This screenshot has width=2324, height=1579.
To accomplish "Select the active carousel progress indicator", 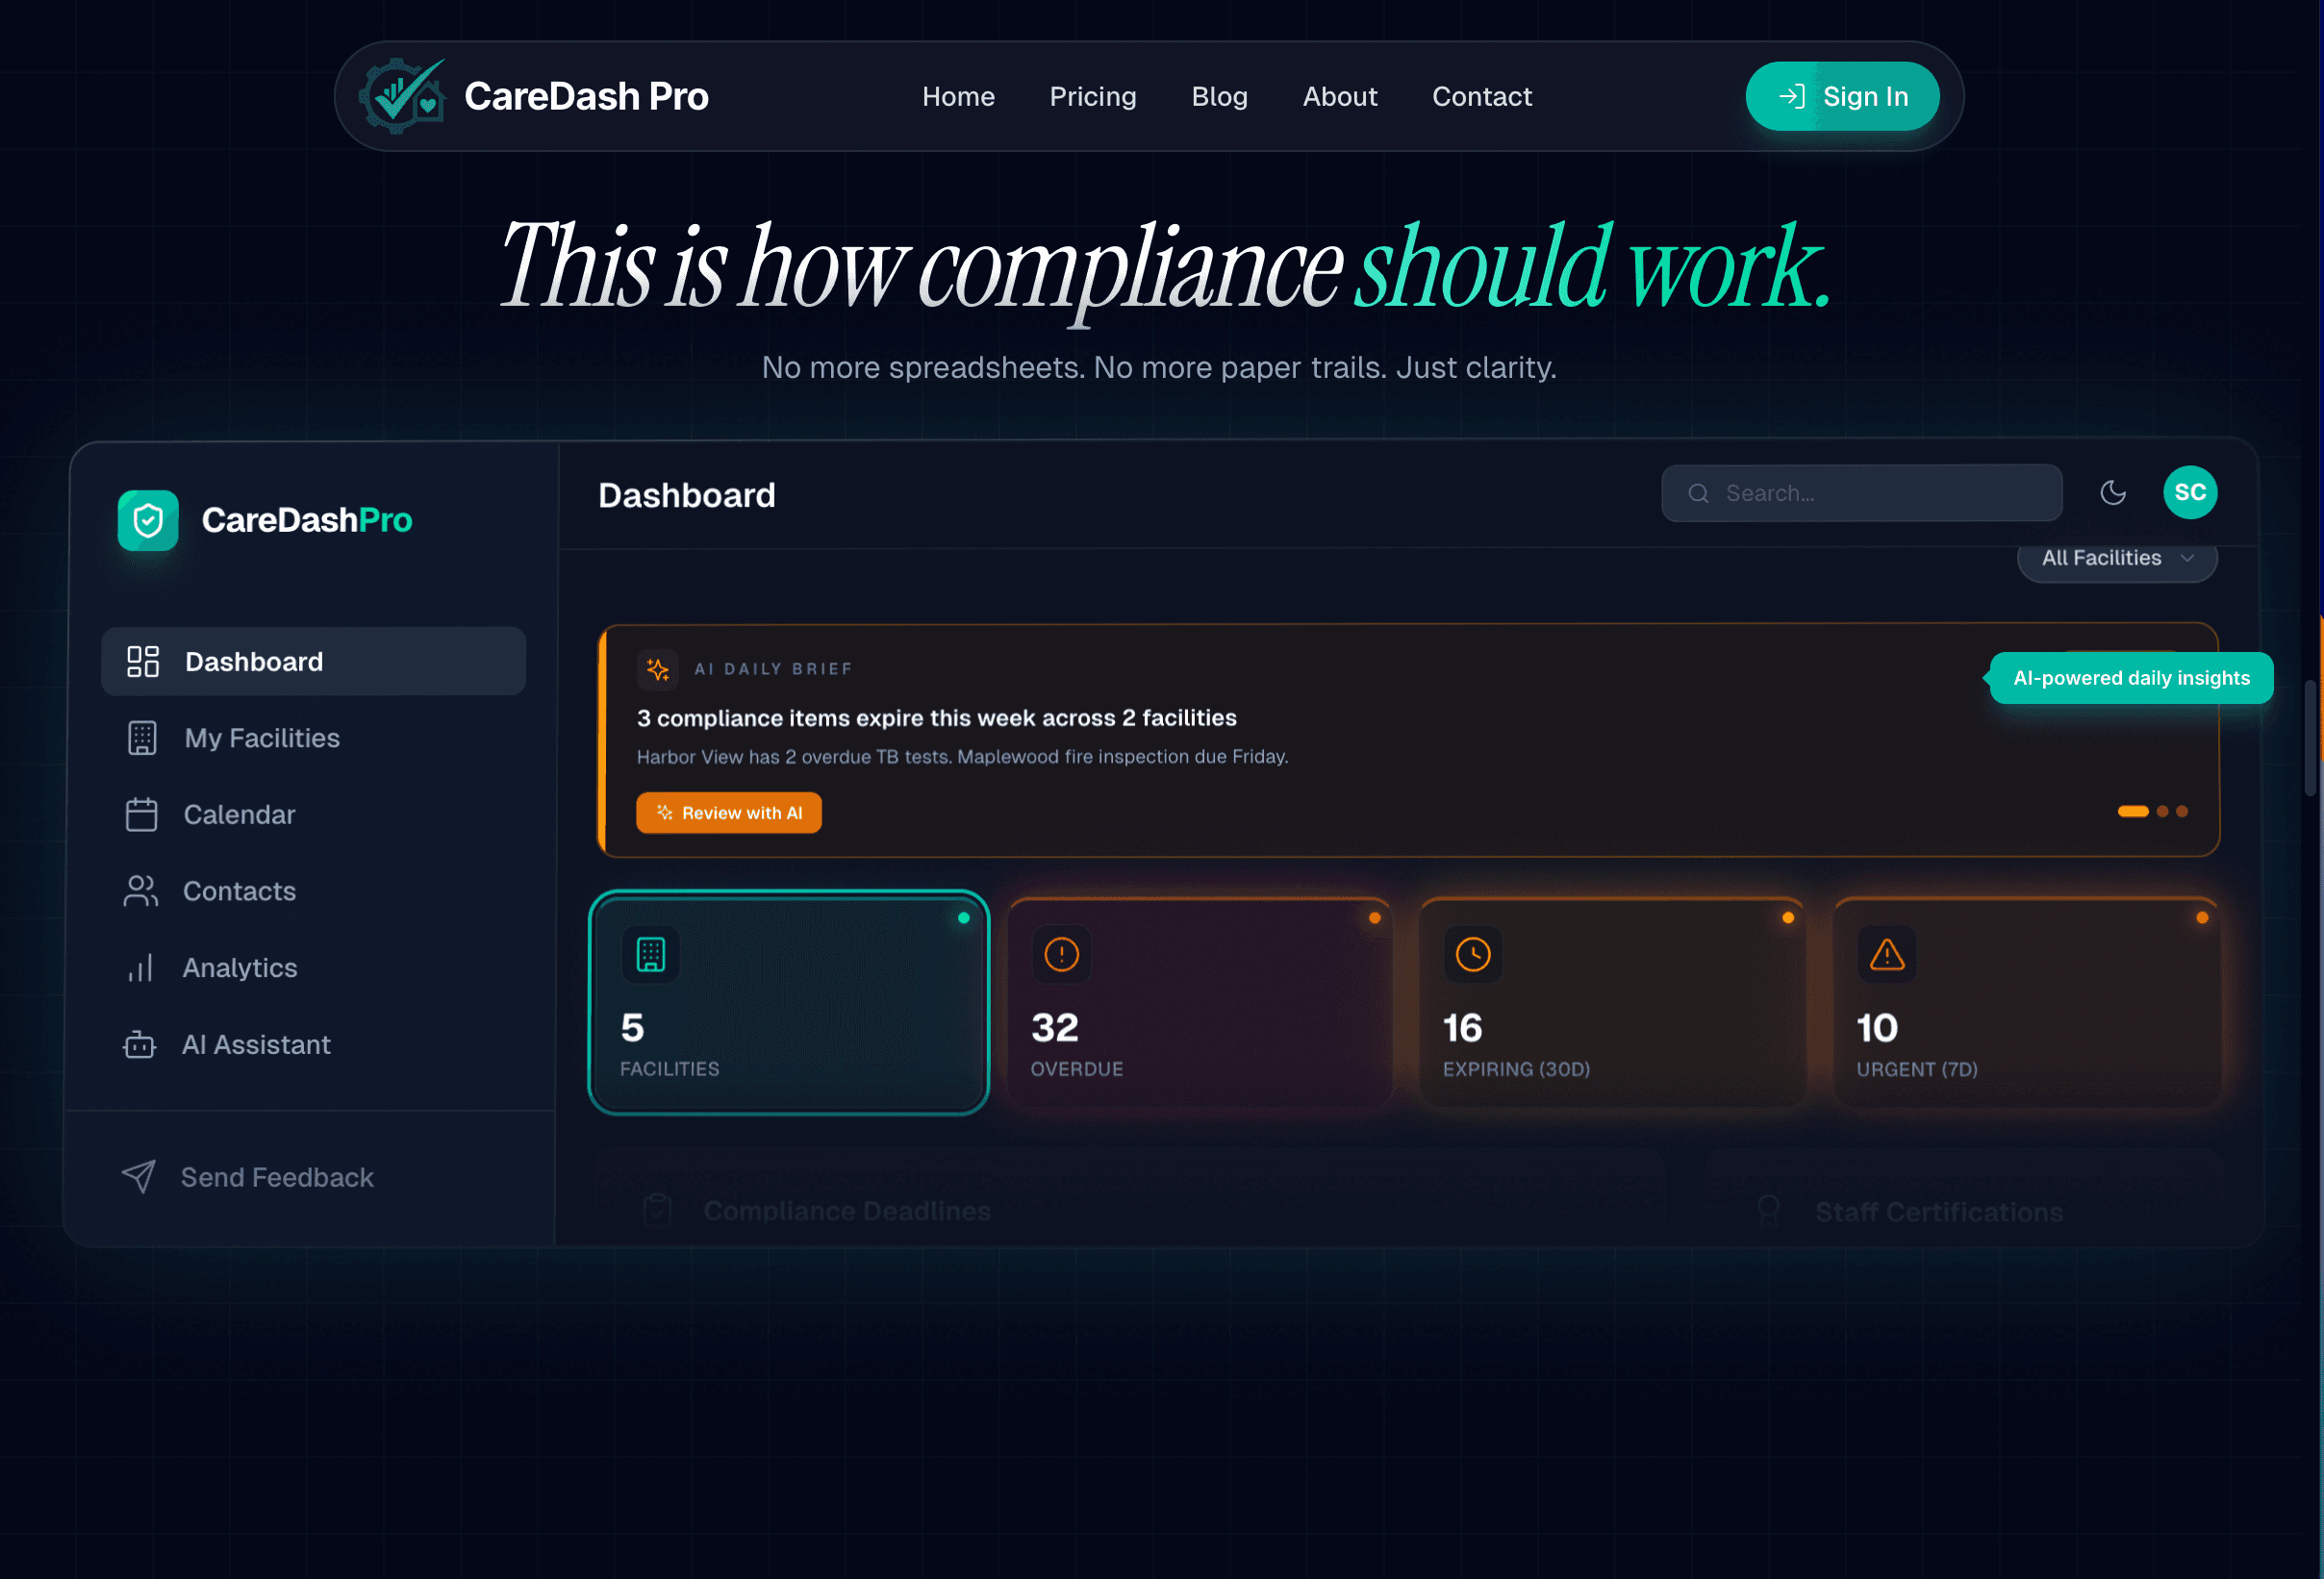I will pyautogui.click(x=2133, y=811).
